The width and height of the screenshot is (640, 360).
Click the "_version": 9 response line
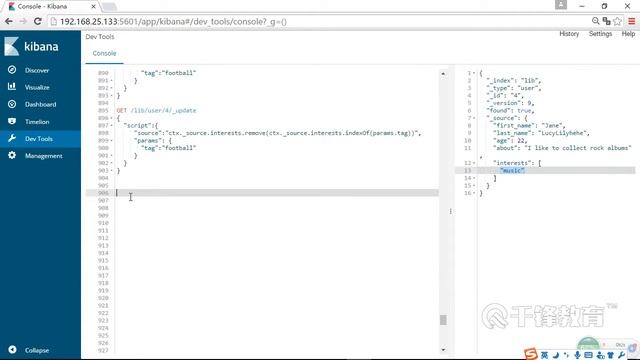click(x=510, y=103)
